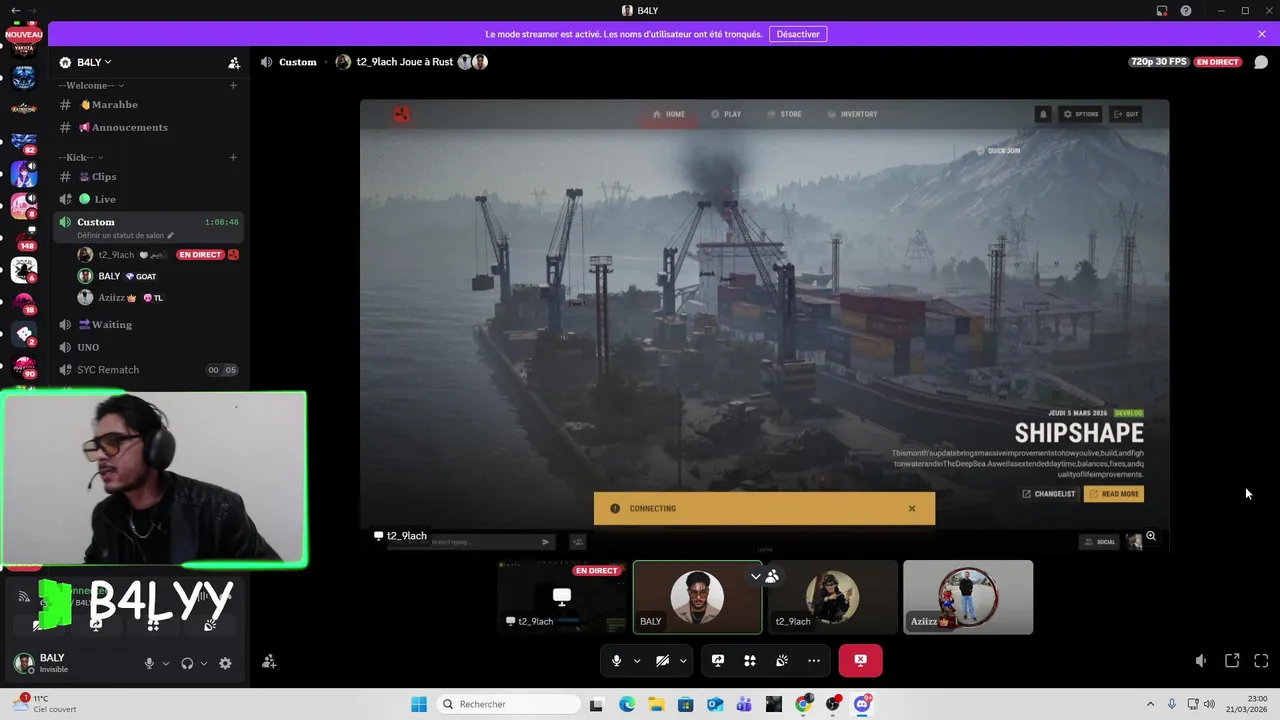Adjust stream volume speaker icon

(x=1201, y=661)
